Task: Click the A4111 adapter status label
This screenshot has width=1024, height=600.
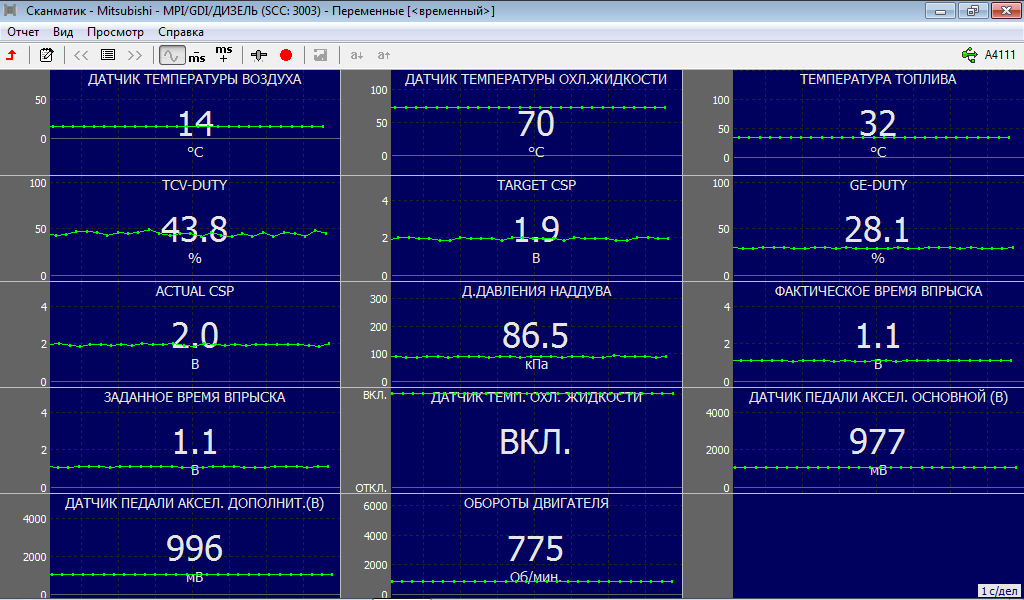Action: [x=1000, y=55]
